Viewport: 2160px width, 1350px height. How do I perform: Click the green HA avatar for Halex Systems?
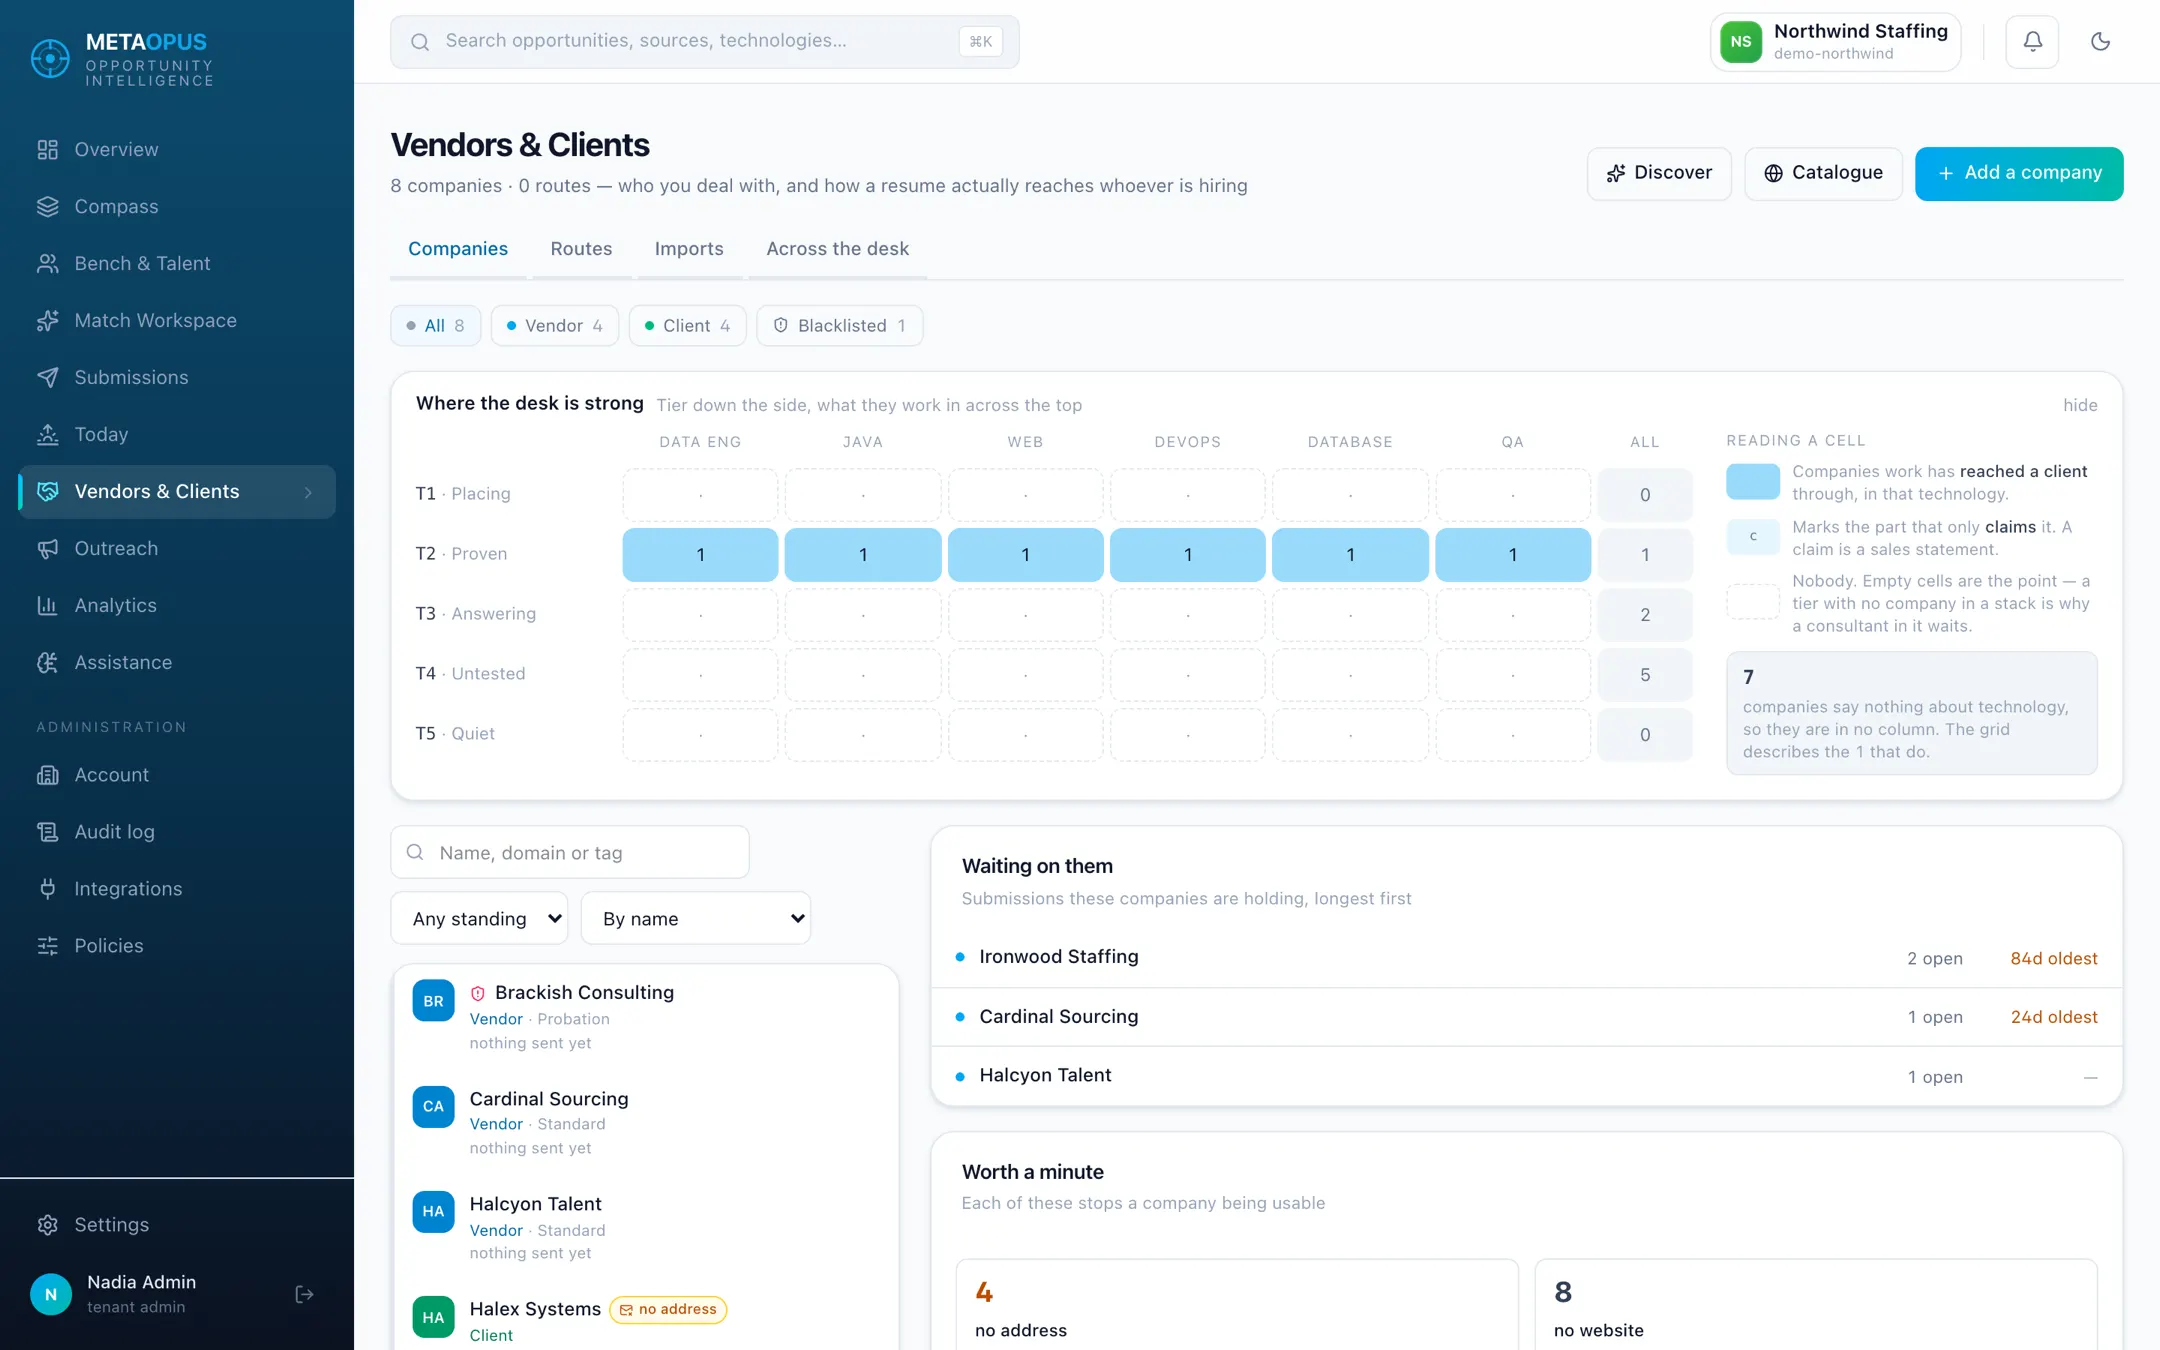[433, 1318]
